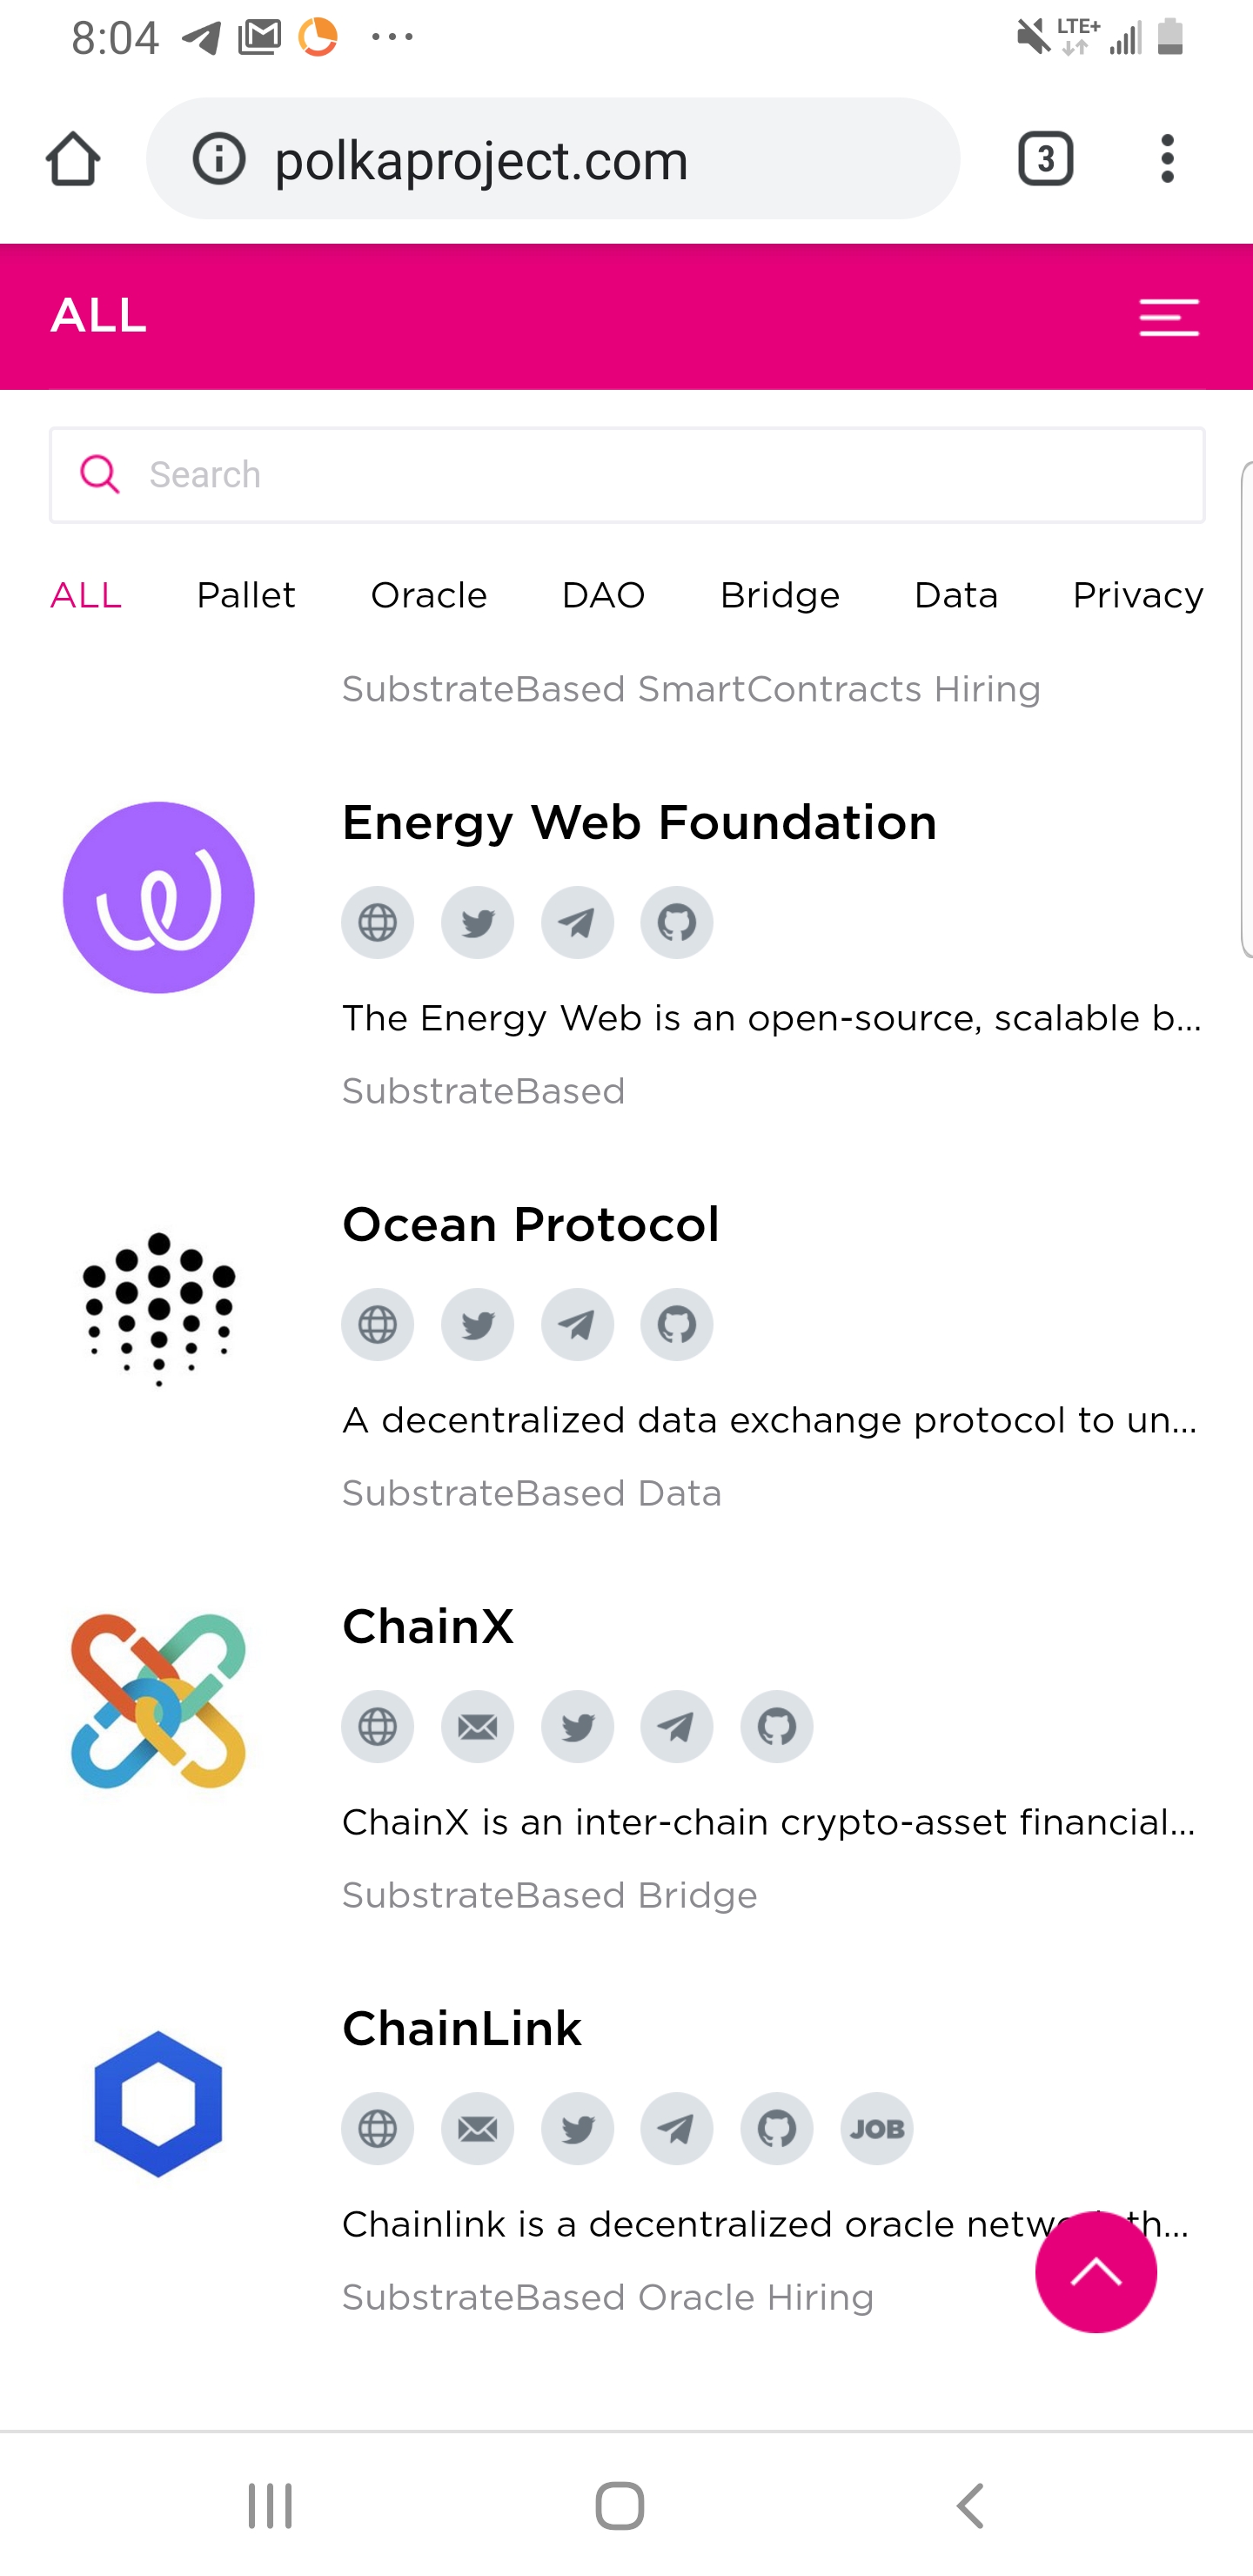1253x2576 pixels.
Task: Tap the ChainLink hexagon logo thumbnail
Action: coord(158,2104)
